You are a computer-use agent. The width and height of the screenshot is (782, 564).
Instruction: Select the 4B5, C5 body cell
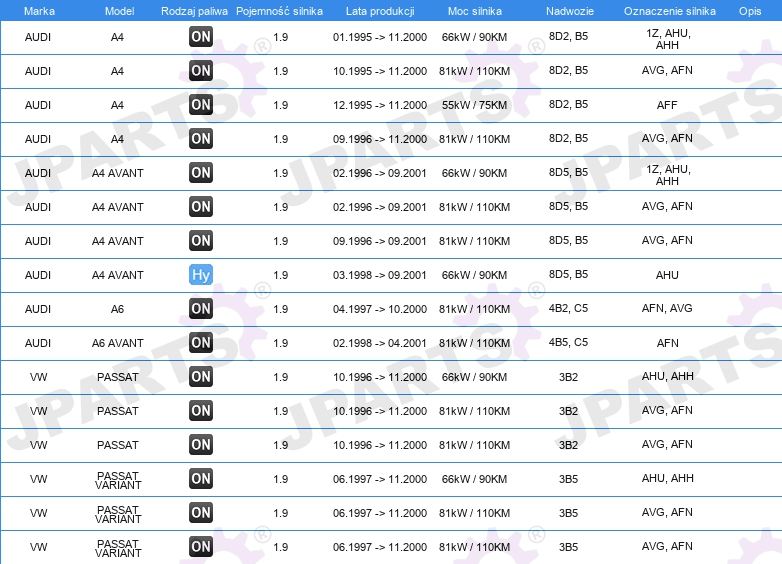pyautogui.click(x=568, y=342)
